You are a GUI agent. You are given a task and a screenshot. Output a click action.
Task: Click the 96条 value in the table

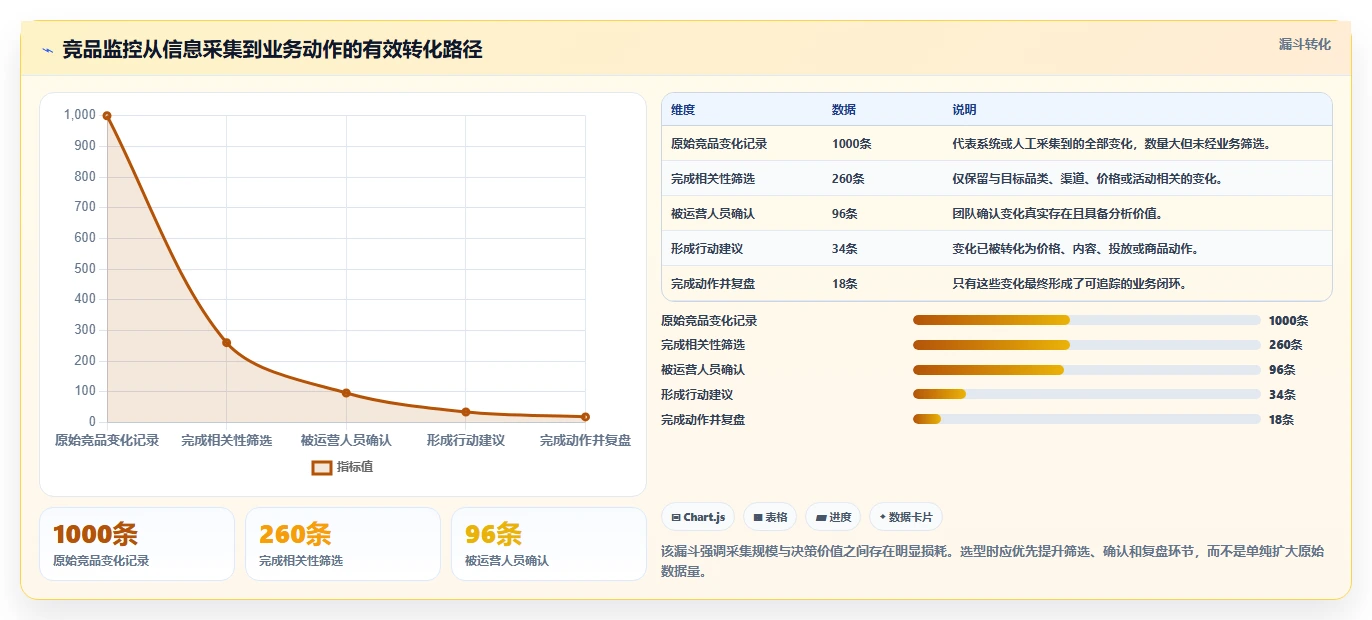pos(845,214)
